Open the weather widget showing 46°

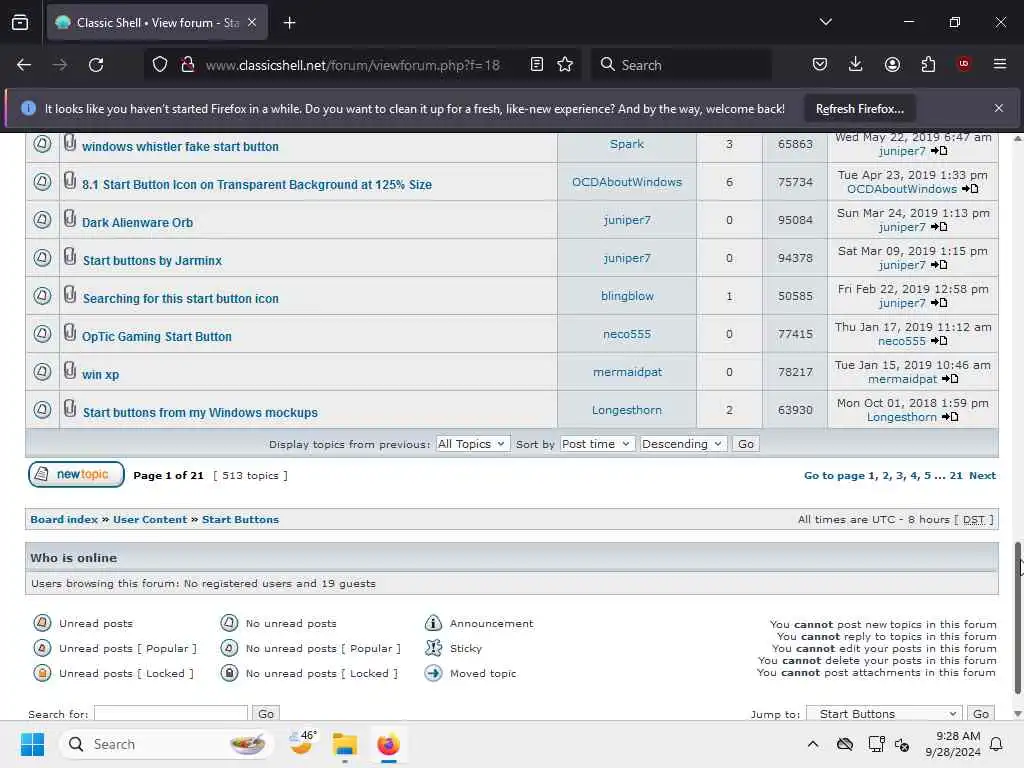click(303, 743)
